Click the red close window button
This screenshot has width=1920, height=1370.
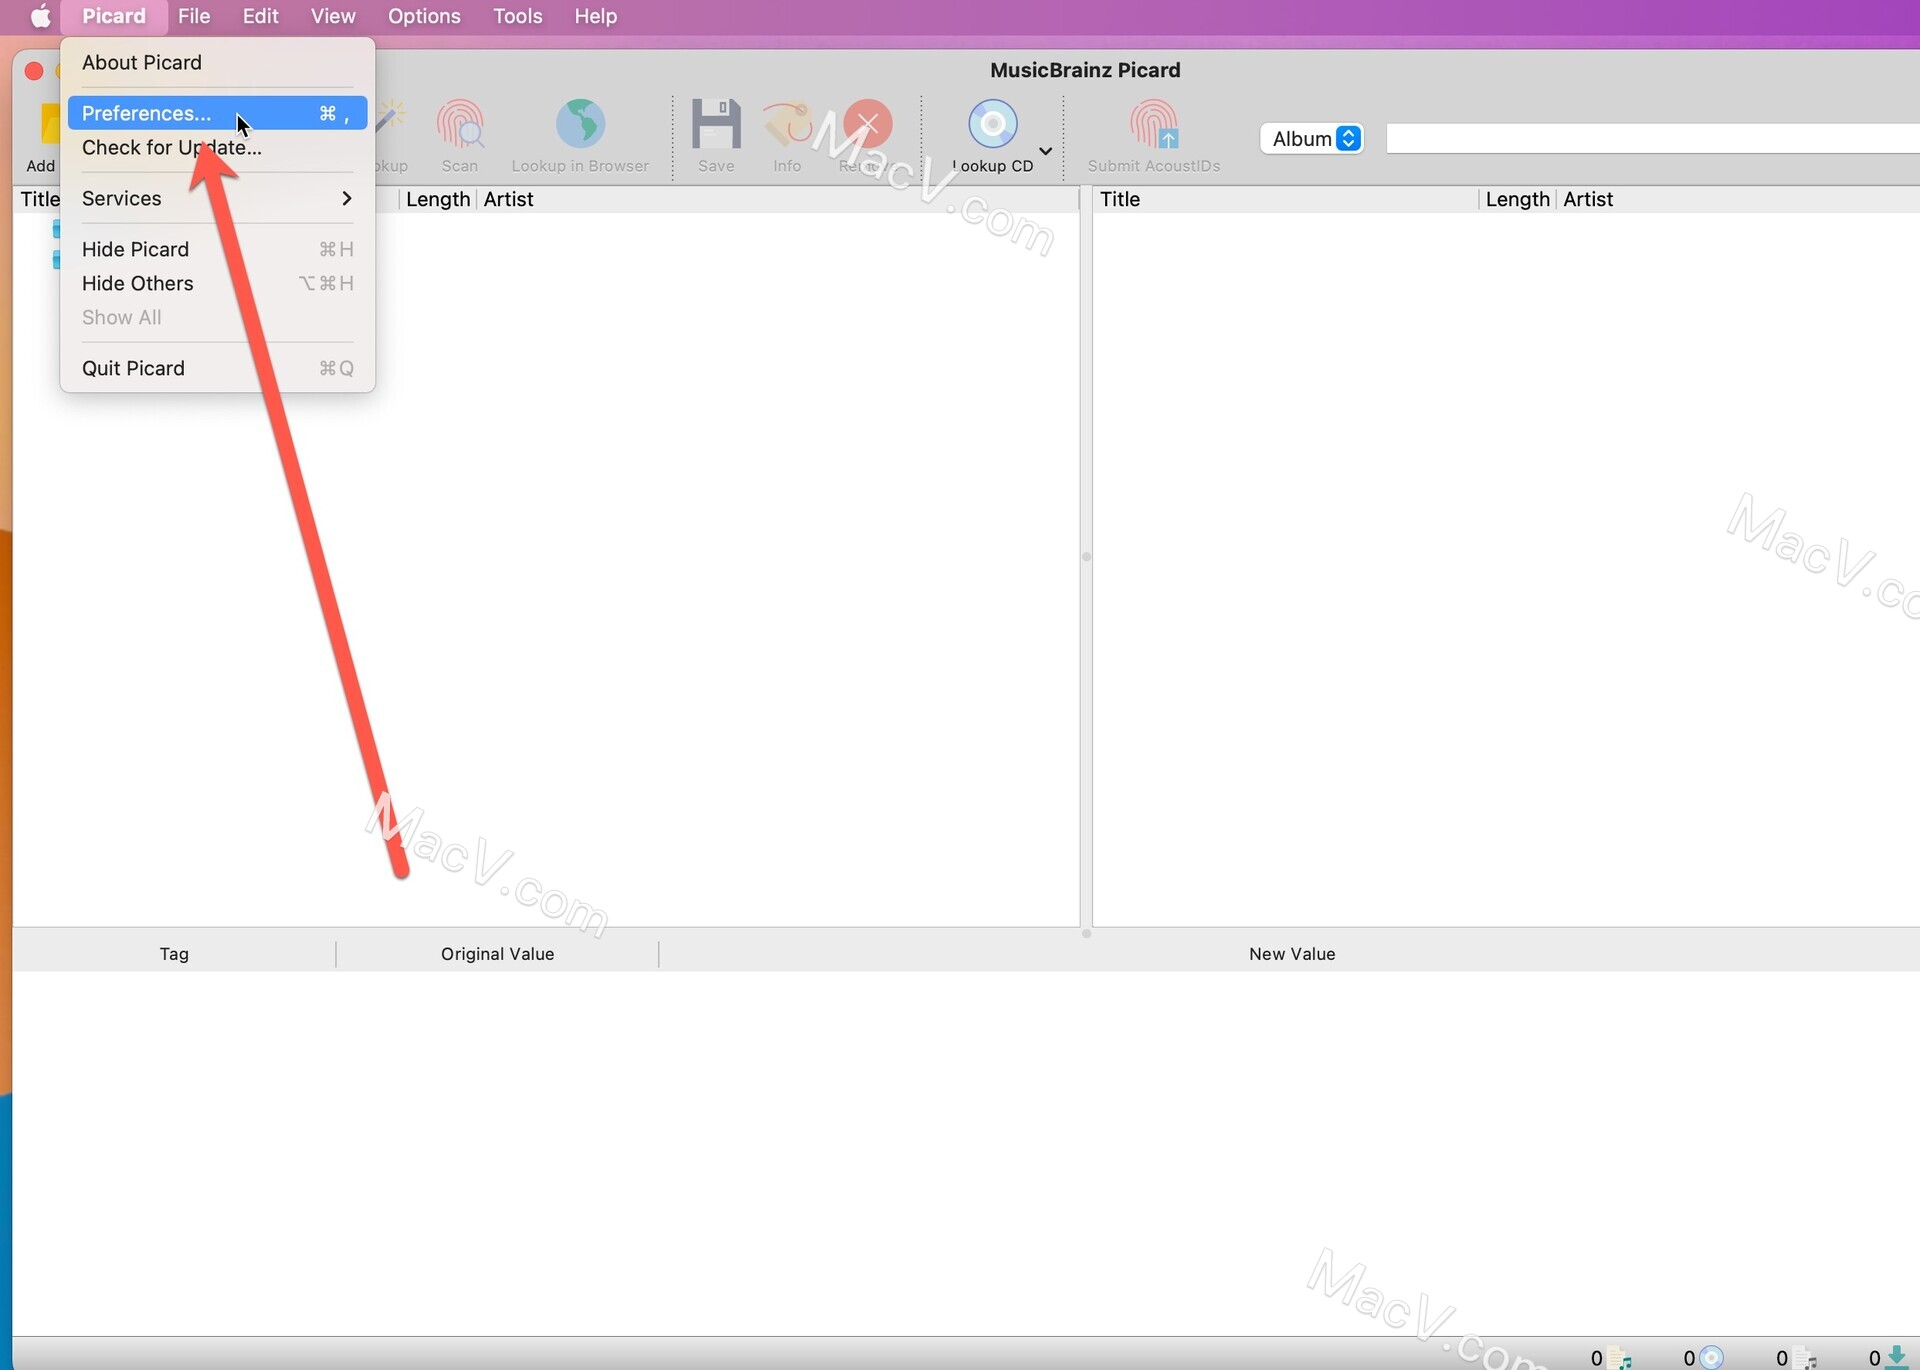click(33, 71)
